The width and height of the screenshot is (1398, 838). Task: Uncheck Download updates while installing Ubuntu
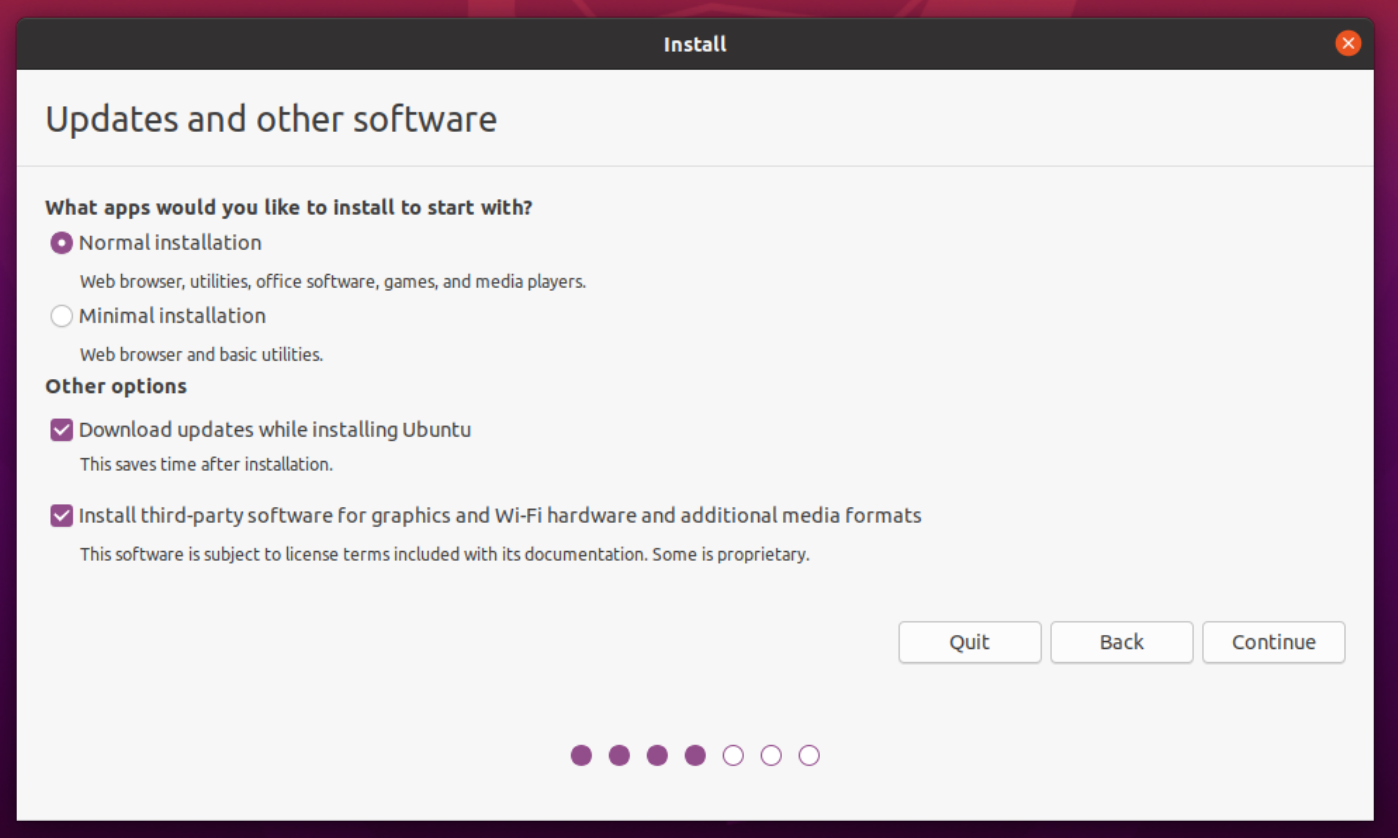(61, 430)
